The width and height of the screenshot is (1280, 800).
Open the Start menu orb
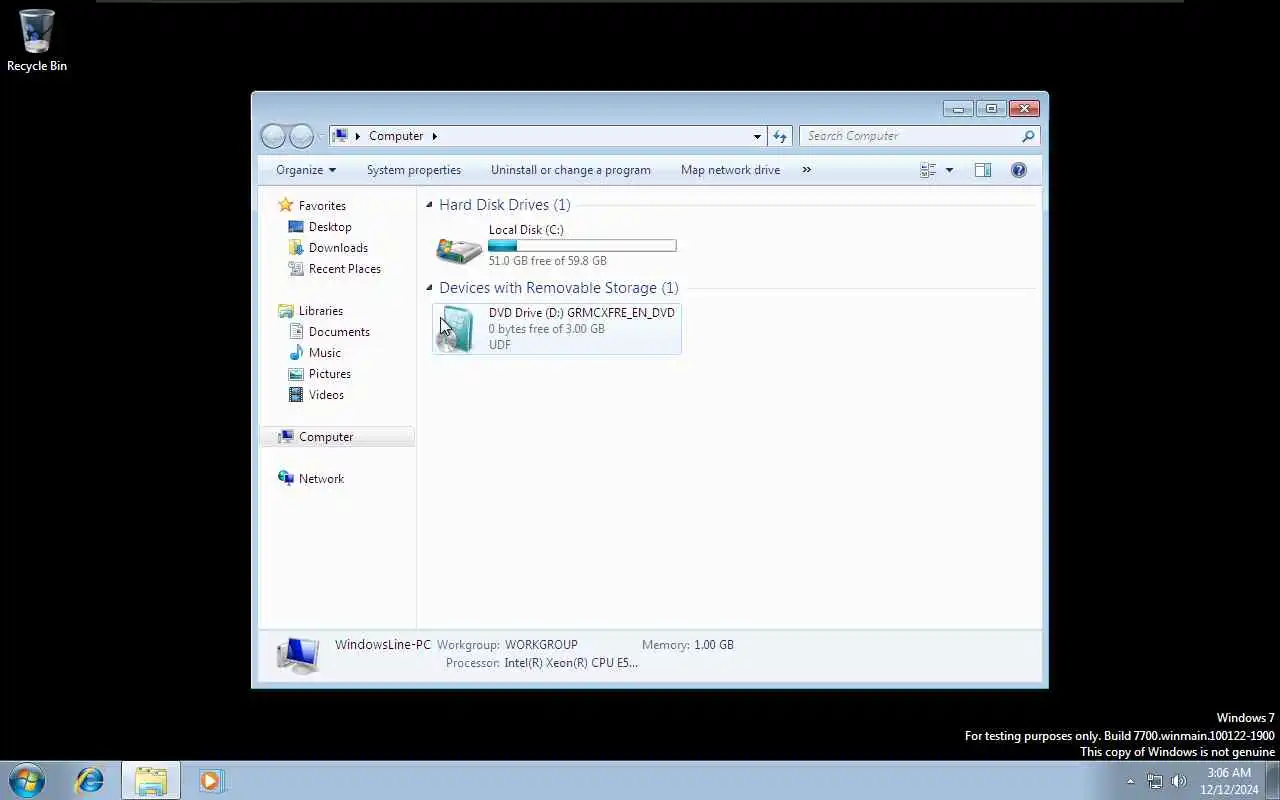click(26, 781)
